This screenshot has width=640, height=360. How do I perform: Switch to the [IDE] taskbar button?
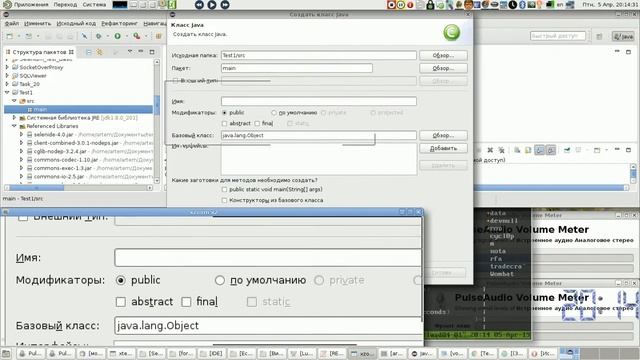pos(212,353)
